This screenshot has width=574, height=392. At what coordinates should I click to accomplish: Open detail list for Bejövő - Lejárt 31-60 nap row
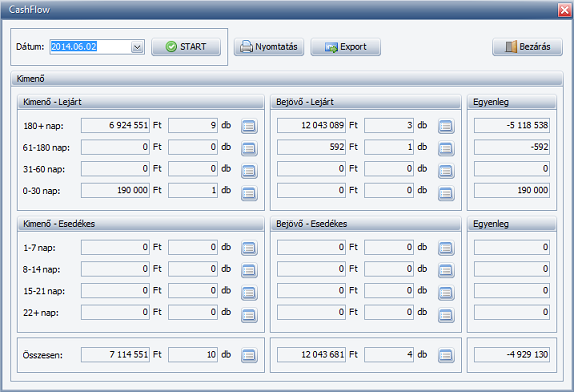446,171
